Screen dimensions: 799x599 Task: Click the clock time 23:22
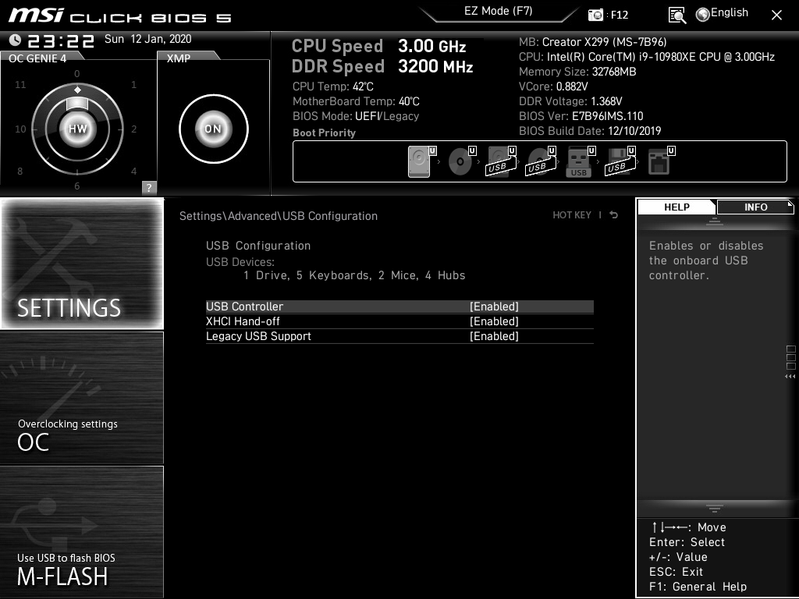61,41
